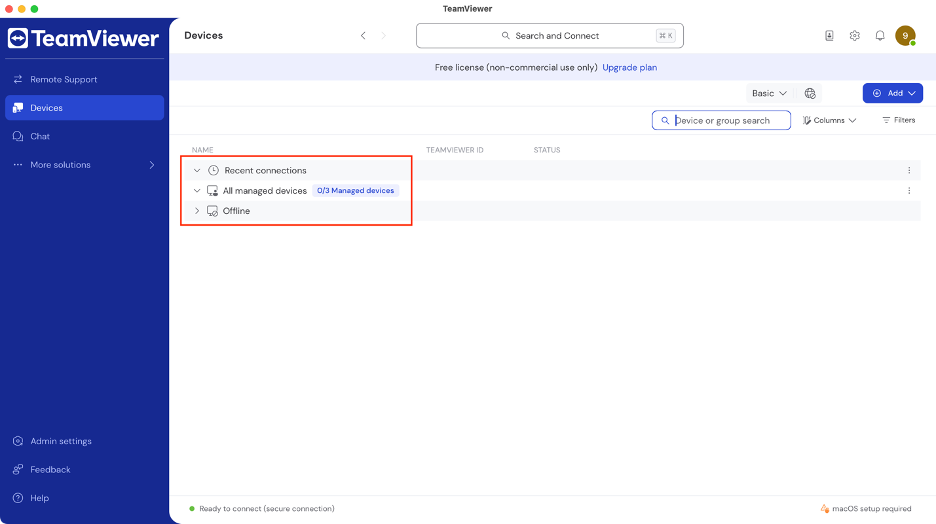Click the Search and Connect field

(x=549, y=36)
